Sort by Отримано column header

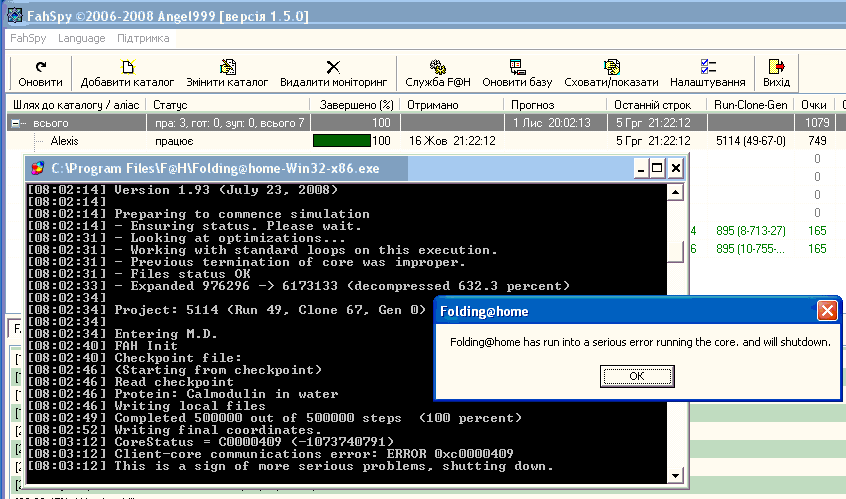(x=452, y=105)
